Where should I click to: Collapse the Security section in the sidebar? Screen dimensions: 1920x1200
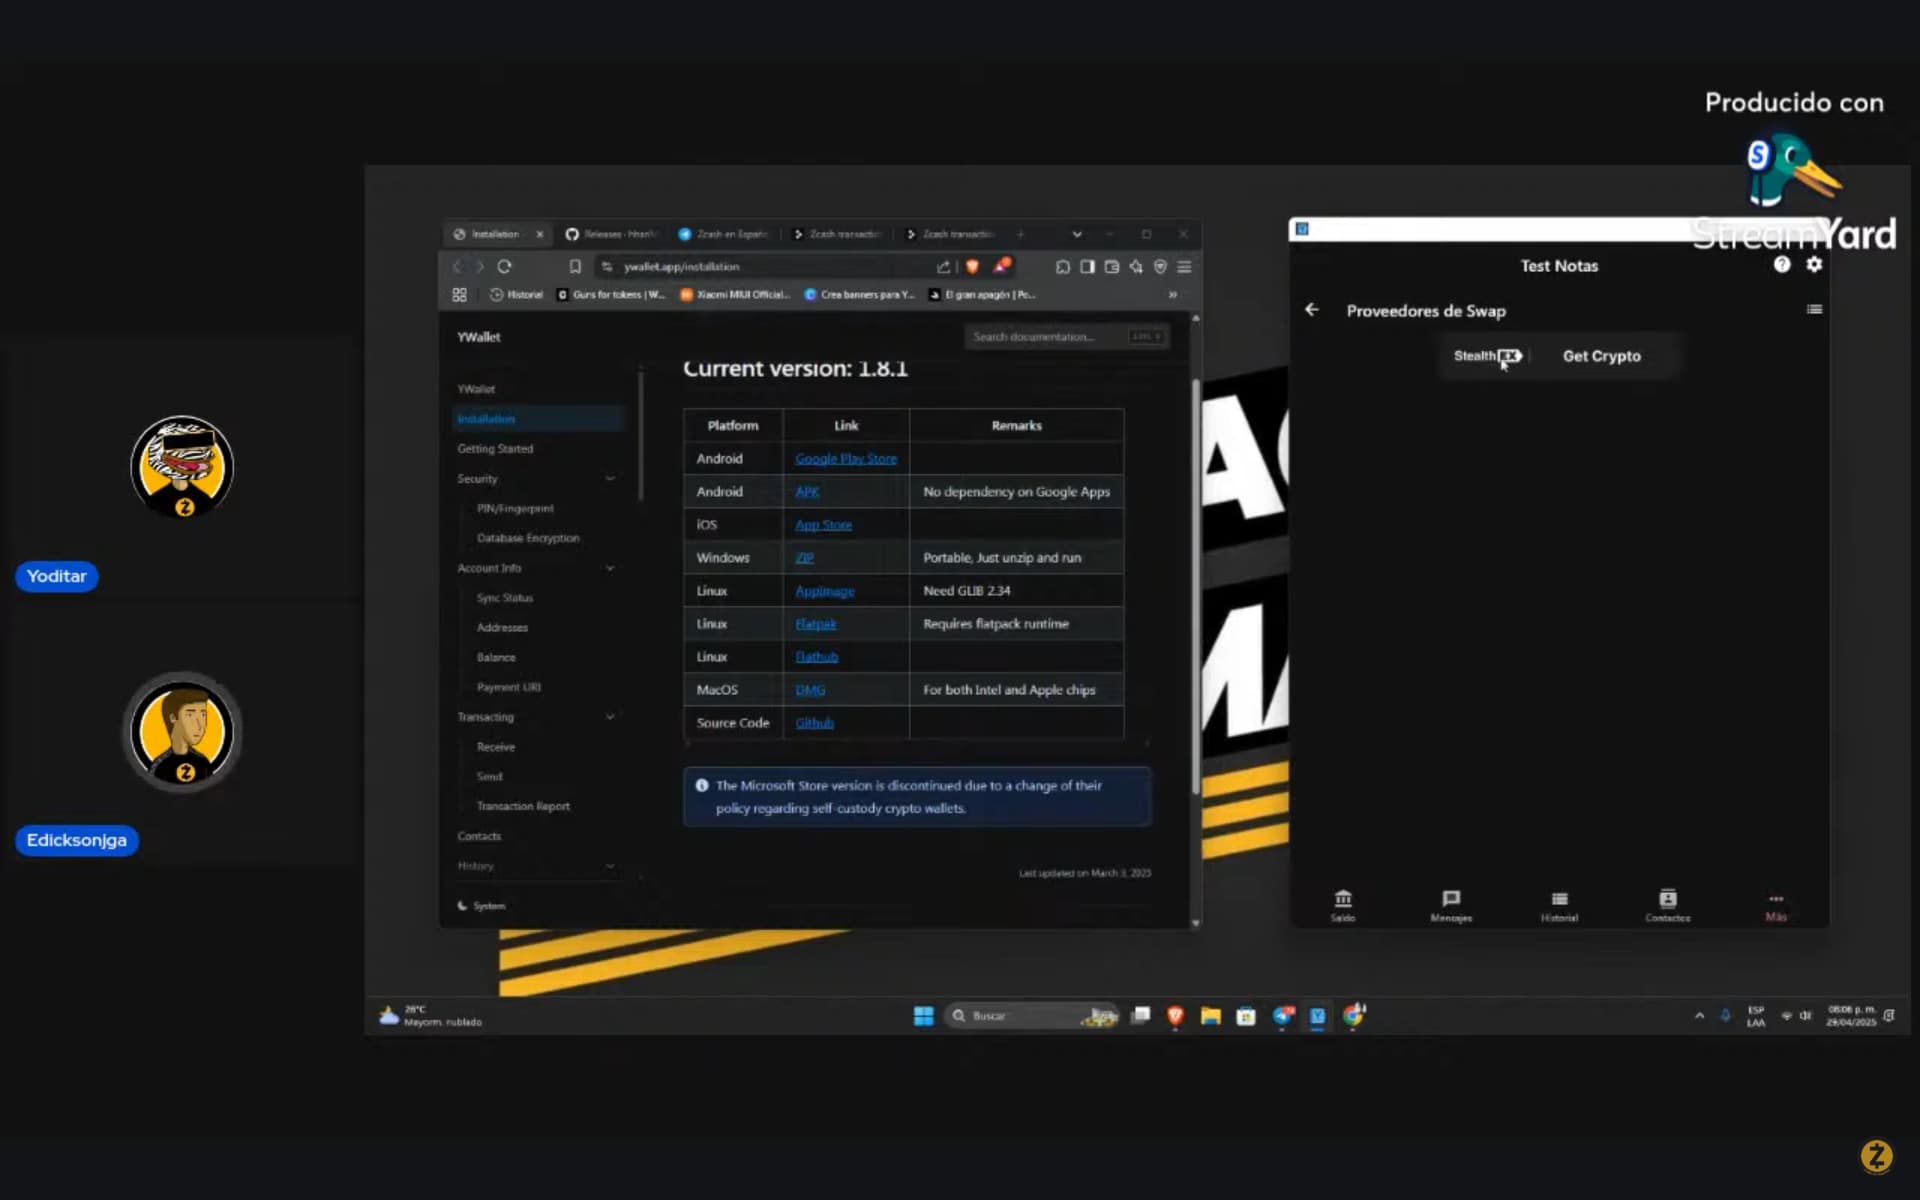610,479
